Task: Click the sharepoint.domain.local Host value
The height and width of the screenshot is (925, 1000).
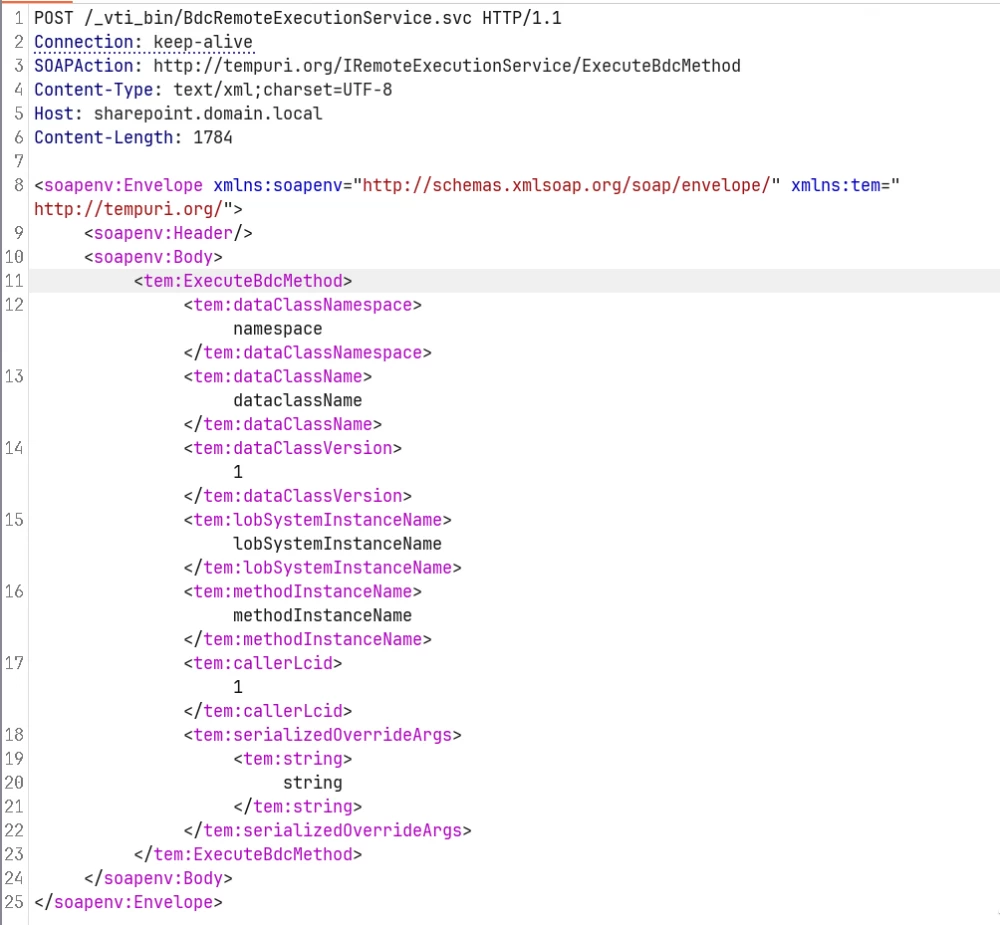Action: [208, 114]
